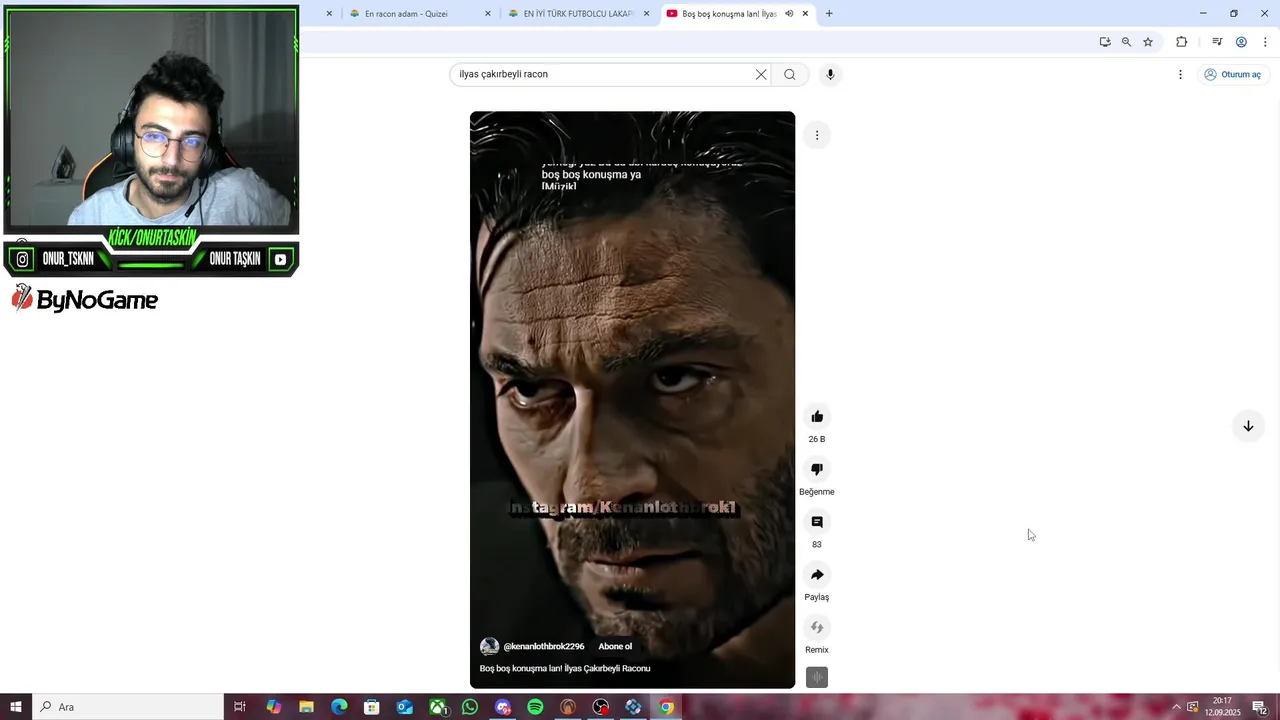1280x720 pixels.
Task: Share the Short via Paylaş arrow
Action: point(817,575)
